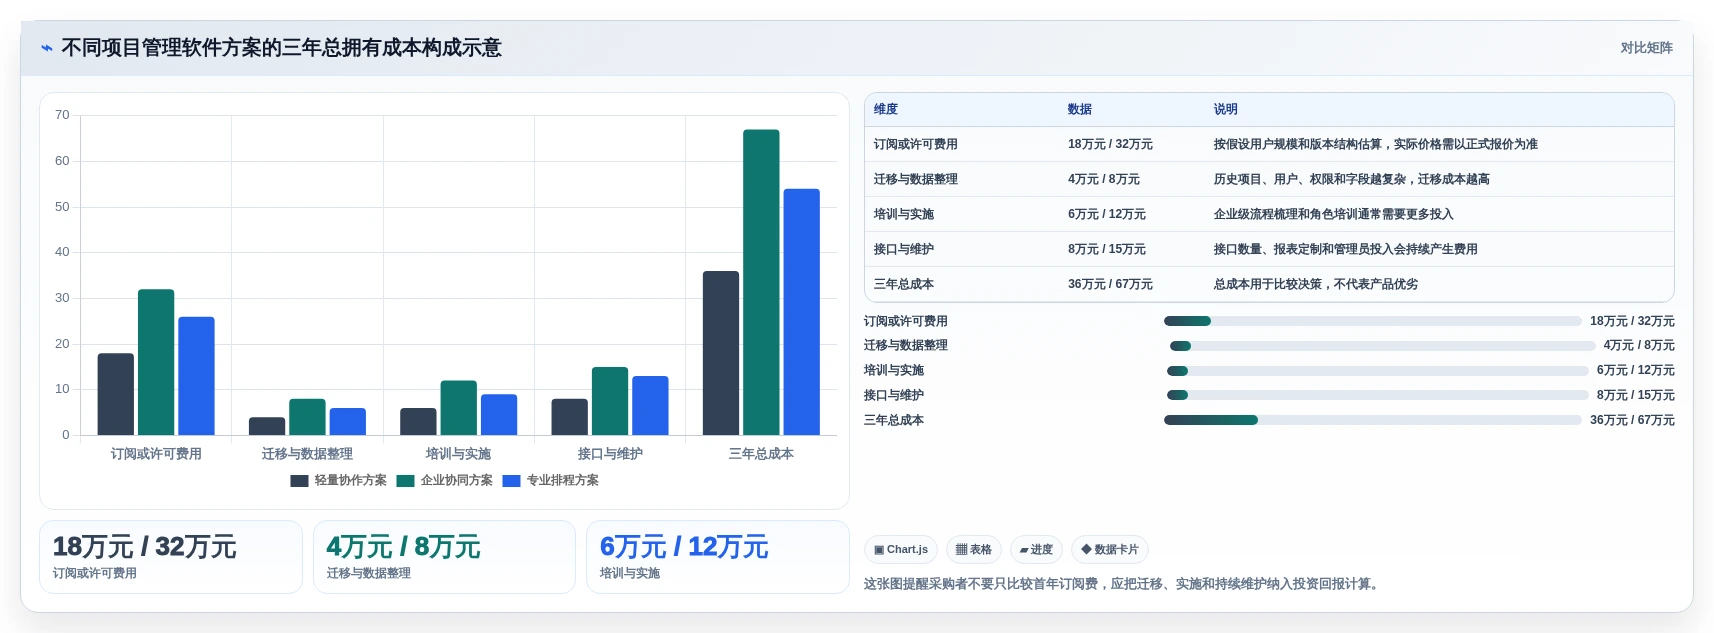Viewport: 1714px width, 633px height.
Task: Click the 培训与实施 progress bar
Action: (1377, 371)
